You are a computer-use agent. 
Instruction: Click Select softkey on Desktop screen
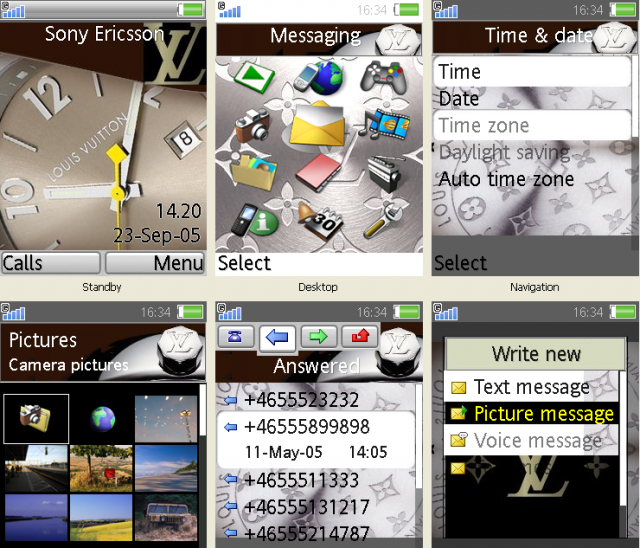pos(244,263)
